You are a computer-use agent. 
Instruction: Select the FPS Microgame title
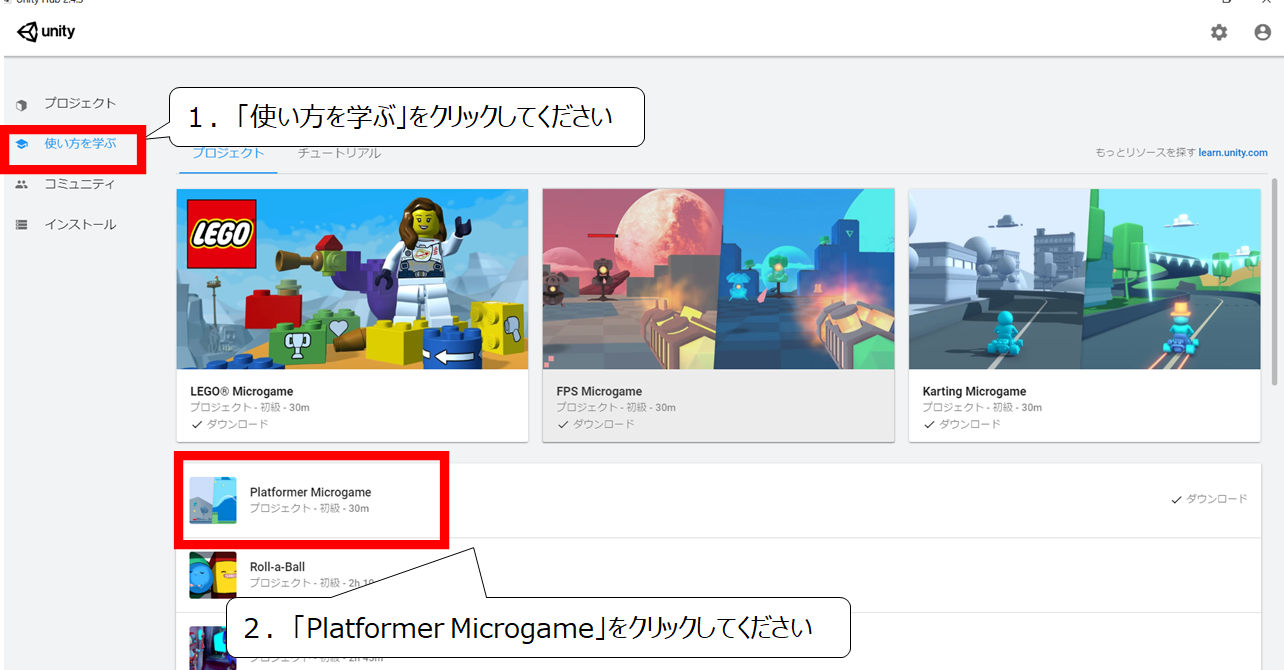pos(599,392)
